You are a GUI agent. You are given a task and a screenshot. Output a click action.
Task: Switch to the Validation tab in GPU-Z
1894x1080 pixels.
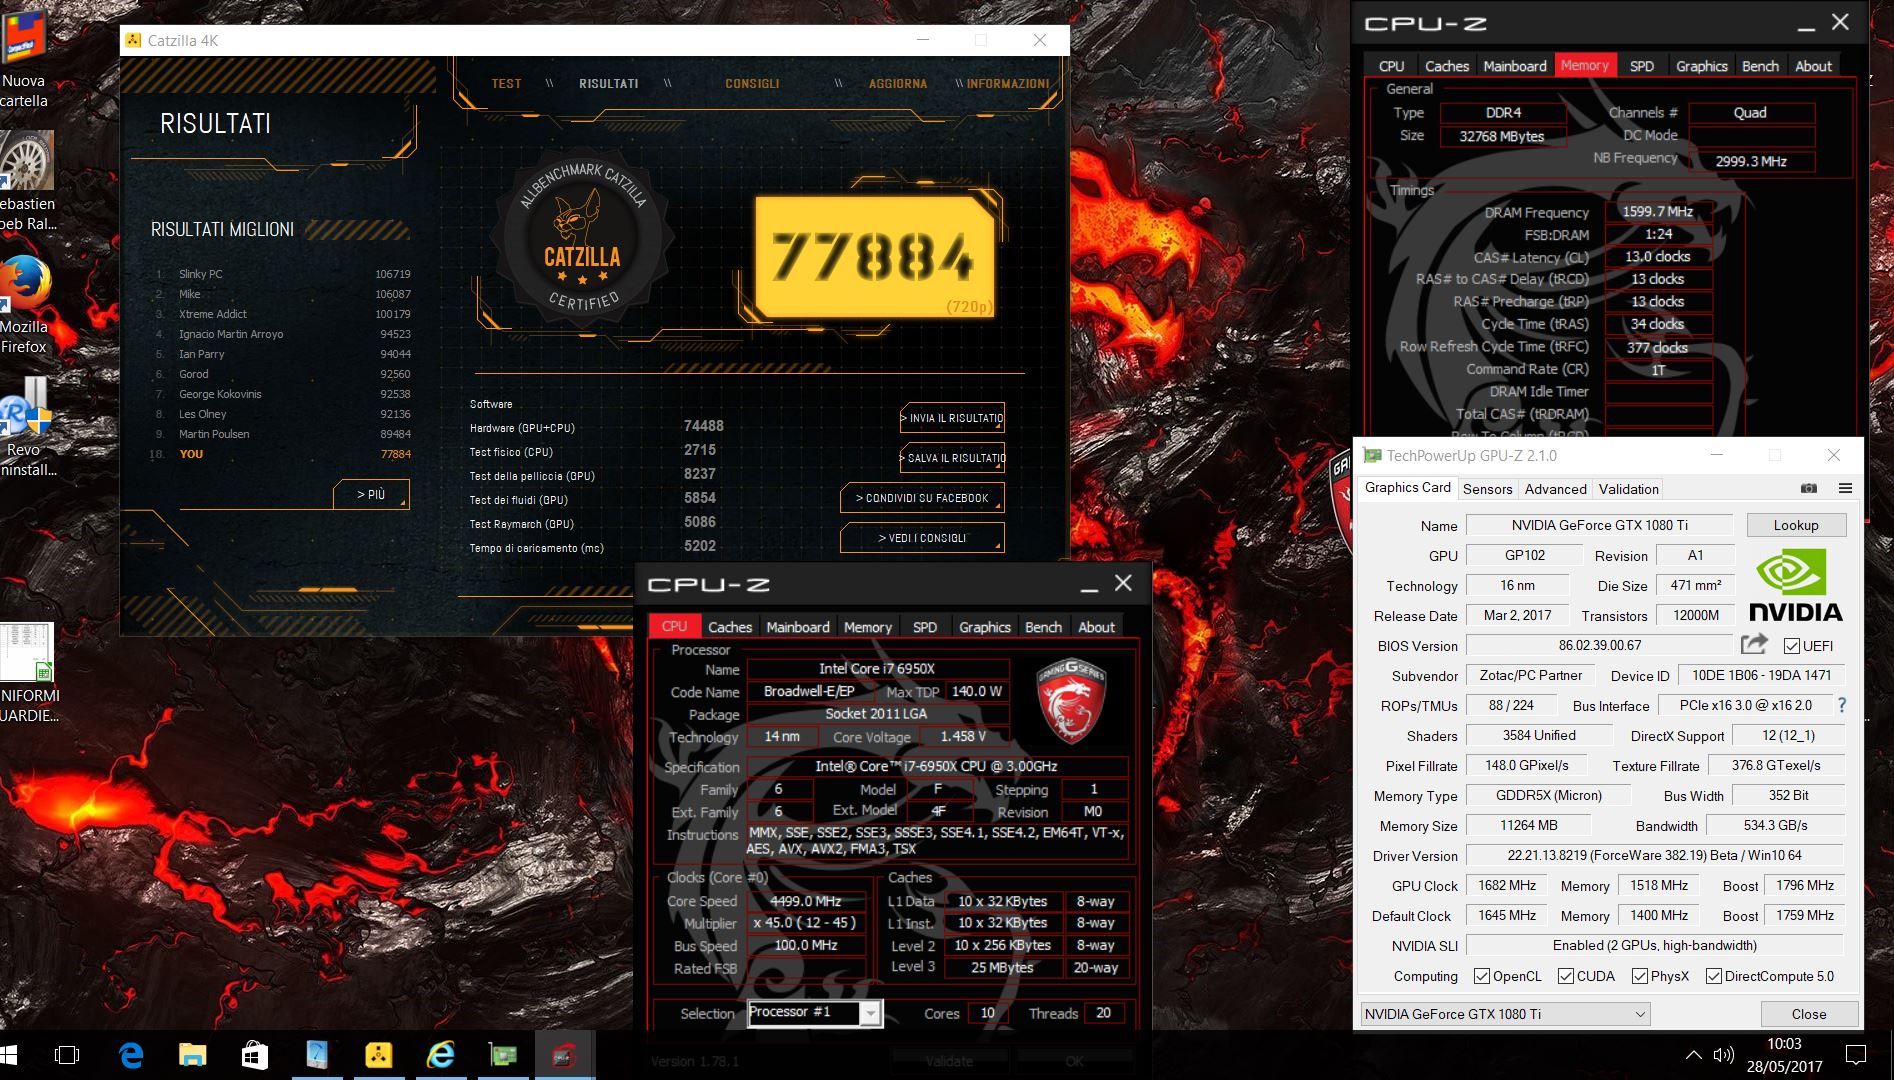tap(1628, 489)
